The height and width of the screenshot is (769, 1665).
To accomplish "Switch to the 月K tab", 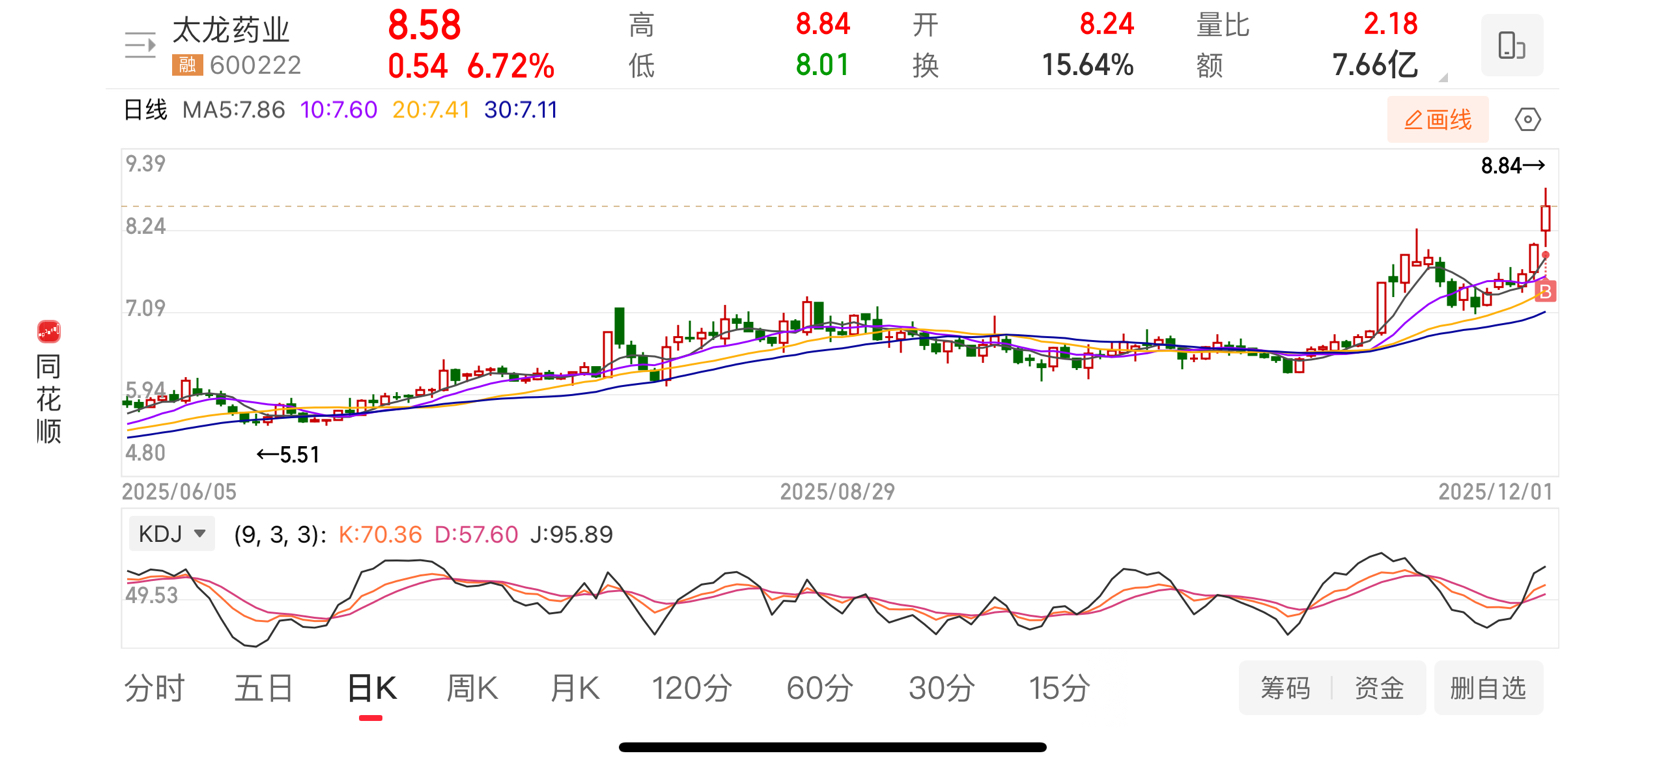I will (x=574, y=688).
